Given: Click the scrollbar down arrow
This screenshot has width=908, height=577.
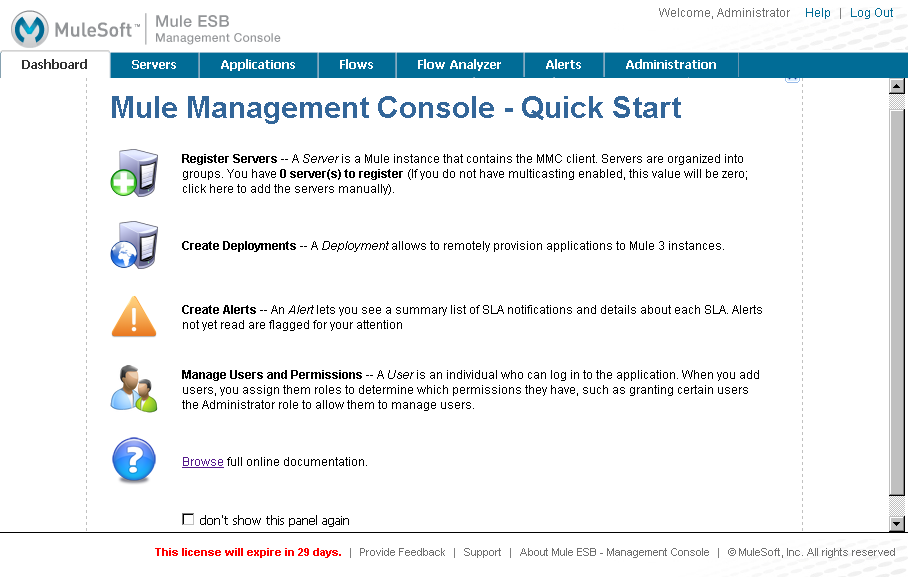Looking at the screenshot, I should [897, 523].
